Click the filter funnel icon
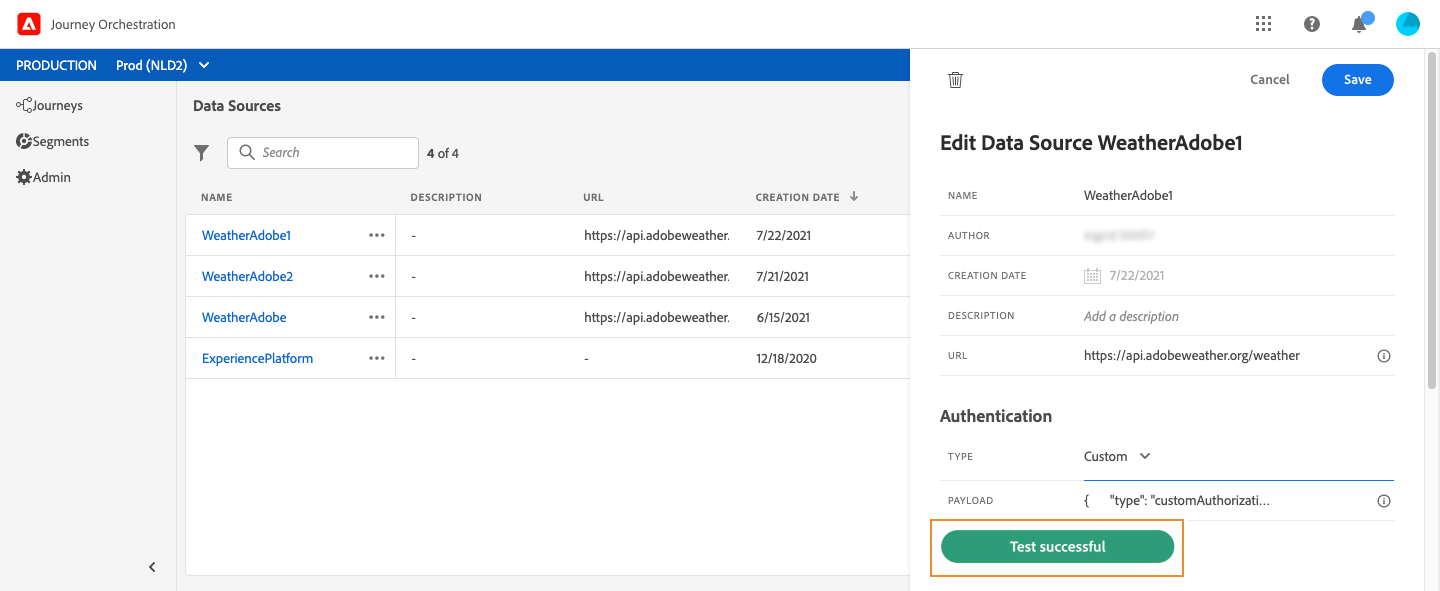The width and height of the screenshot is (1440, 591). point(202,153)
